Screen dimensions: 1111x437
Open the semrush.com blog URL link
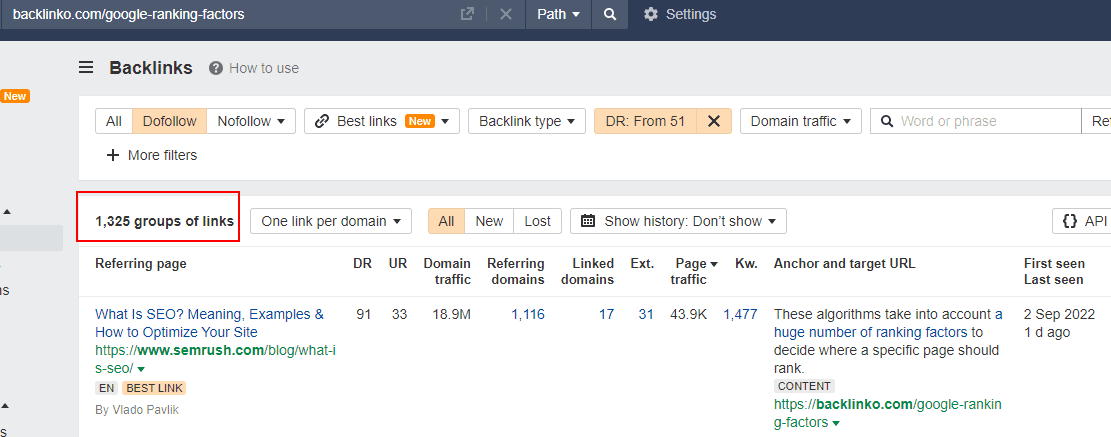coord(215,359)
